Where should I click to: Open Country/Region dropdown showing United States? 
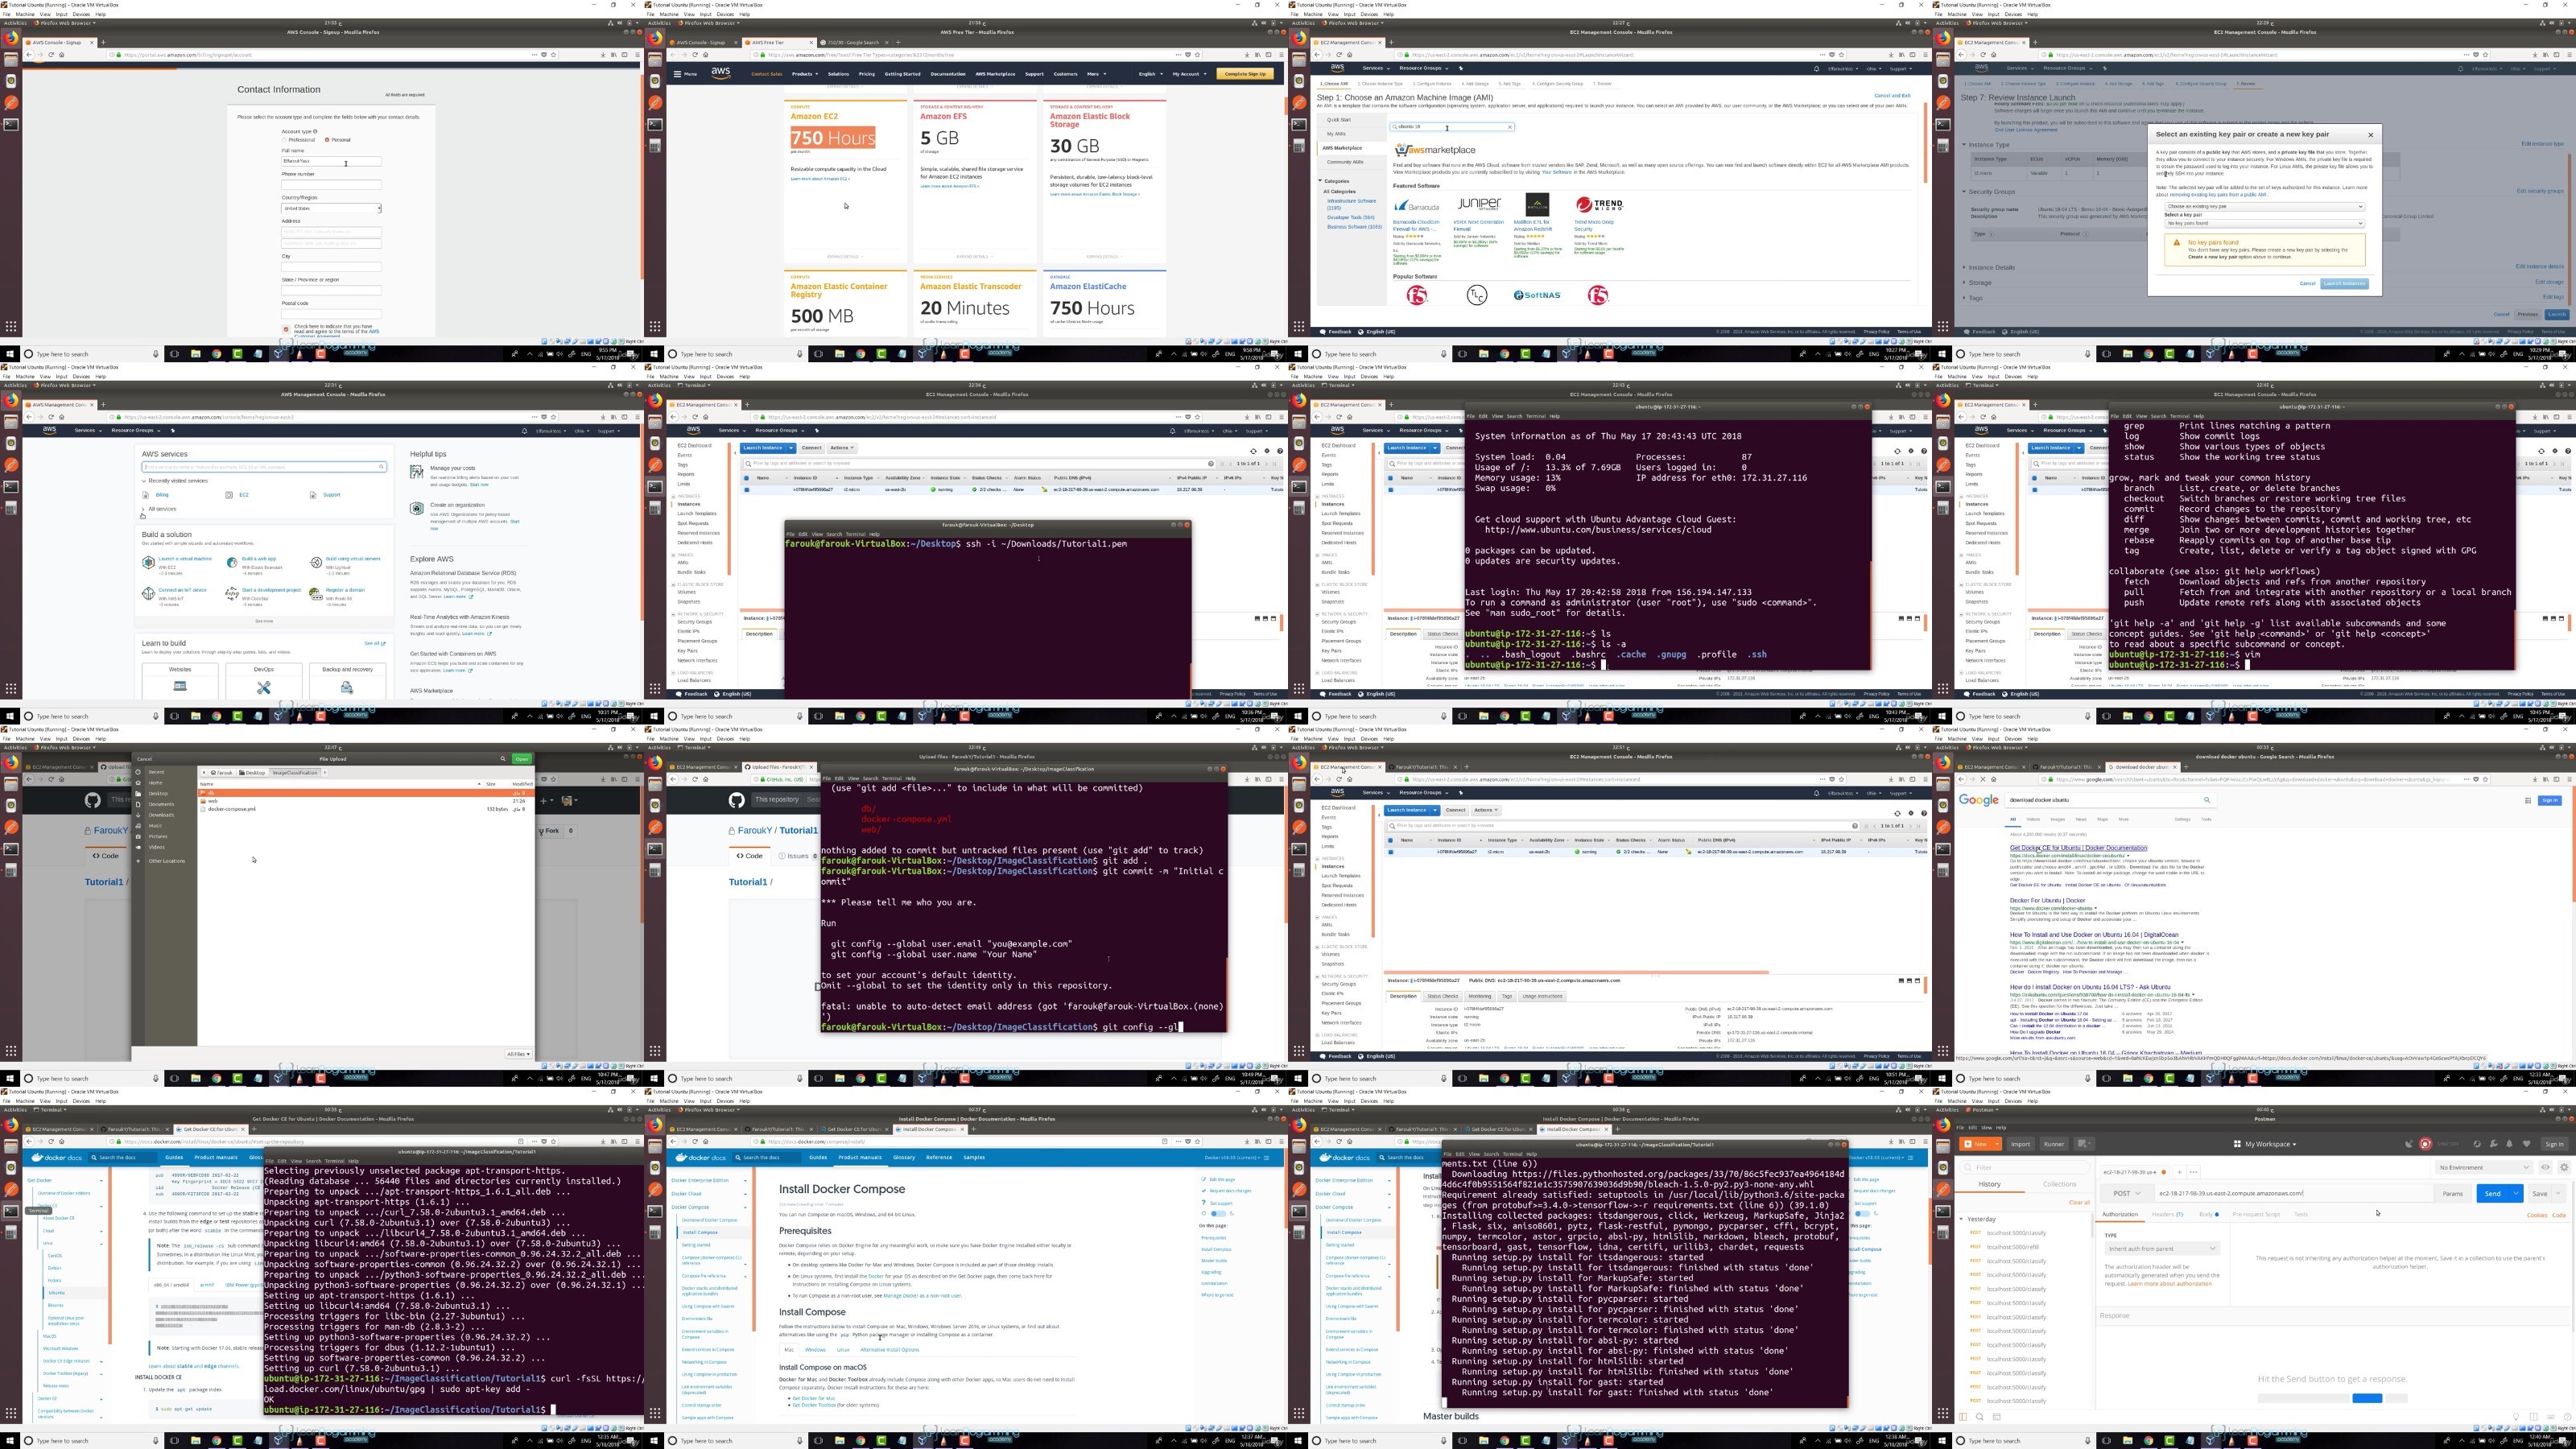click(x=331, y=208)
